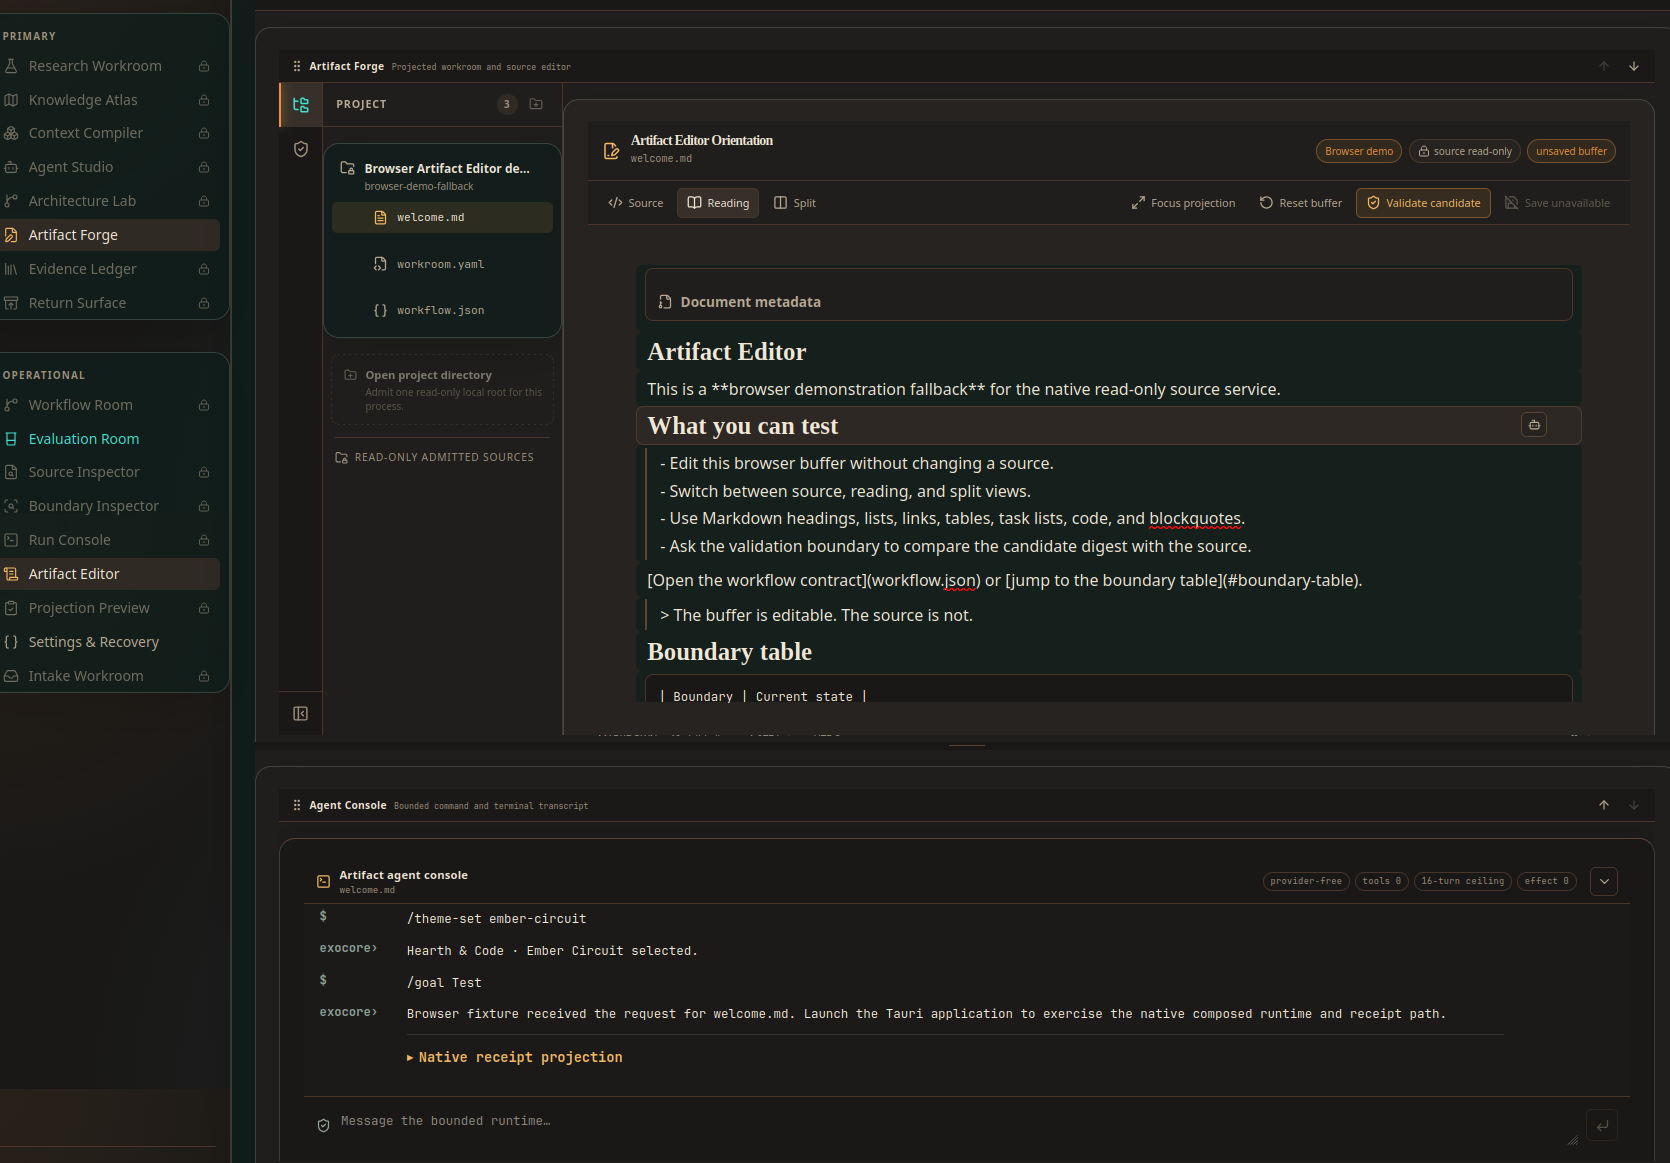Click the send message arrow button

coord(1602,1125)
